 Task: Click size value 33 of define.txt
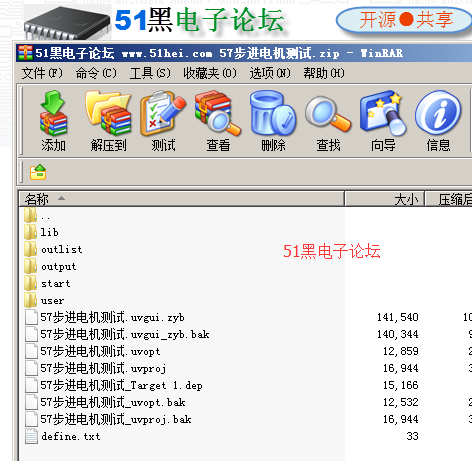(x=412, y=436)
